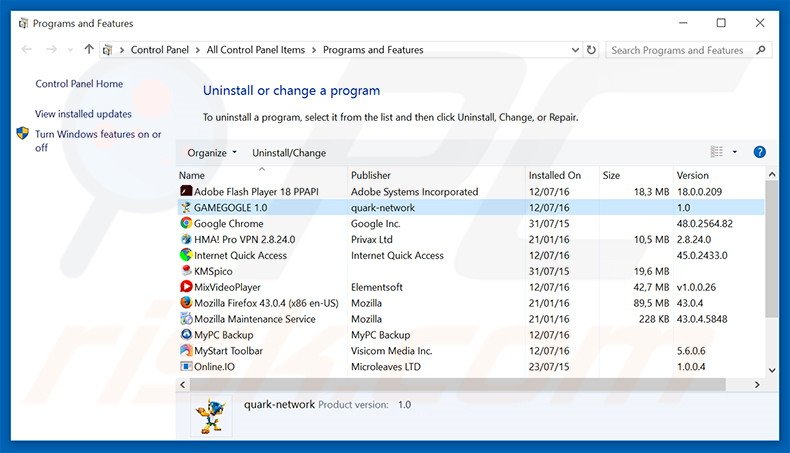Select Mozilla Firefox 43.0.4 (x86 en-US) name
Screen dimensions: 790x453
point(266,303)
